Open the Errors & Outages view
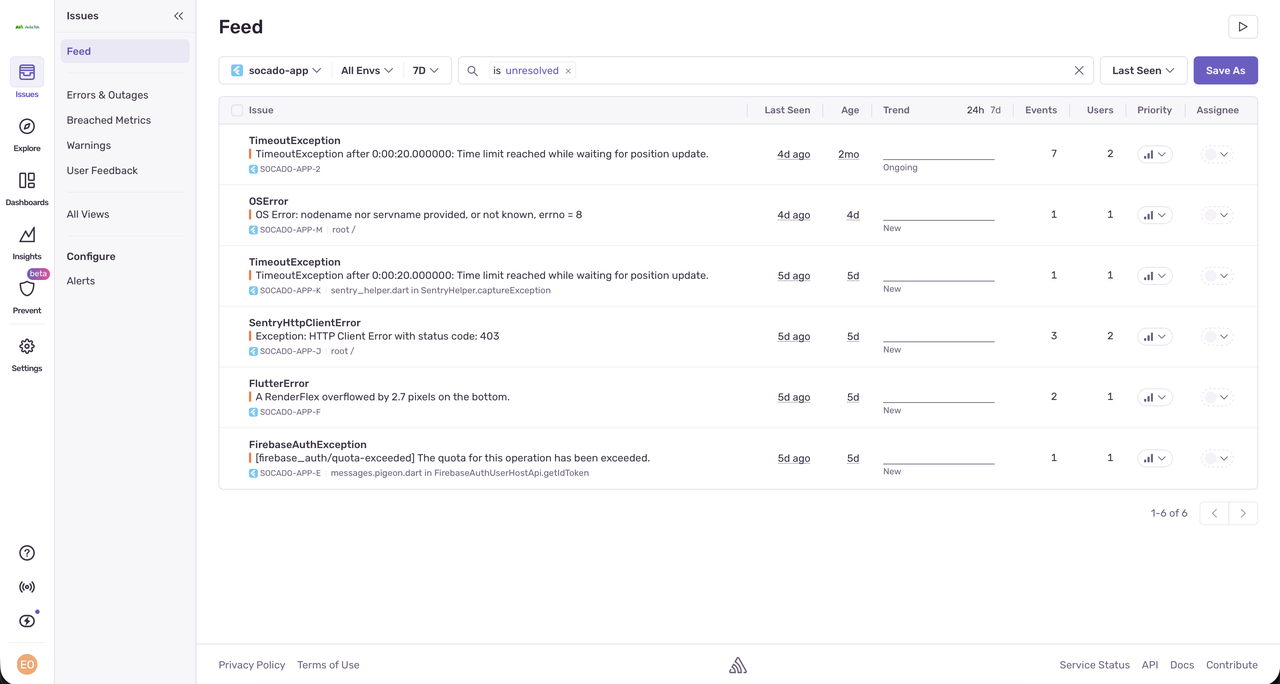1280x684 pixels. click(x=106, y=94)
